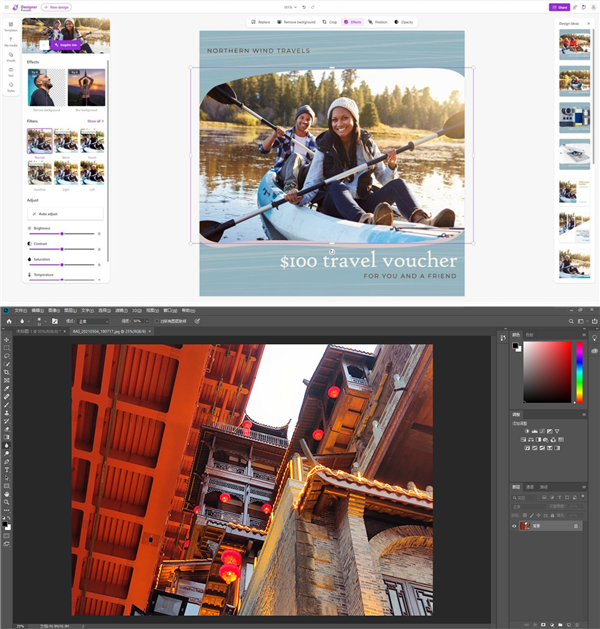The image size is (600, 629).
Task: Click Remove background in Designer top toolbar
Action: (296, 22)
